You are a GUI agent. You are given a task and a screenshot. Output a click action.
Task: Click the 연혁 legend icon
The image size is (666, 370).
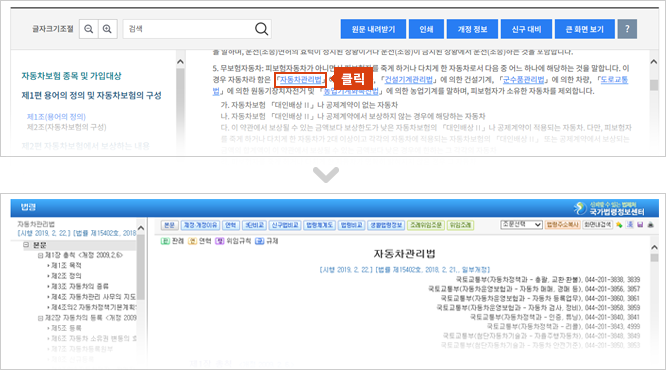click(x=192, y=241)
